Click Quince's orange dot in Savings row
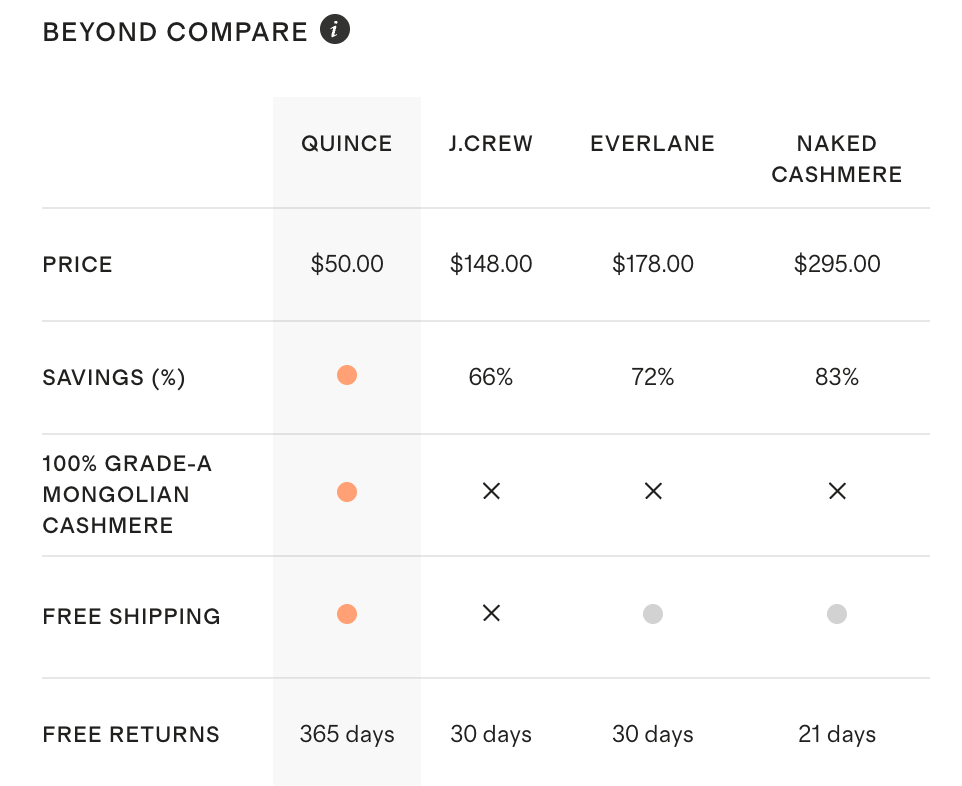 [347, 376]
